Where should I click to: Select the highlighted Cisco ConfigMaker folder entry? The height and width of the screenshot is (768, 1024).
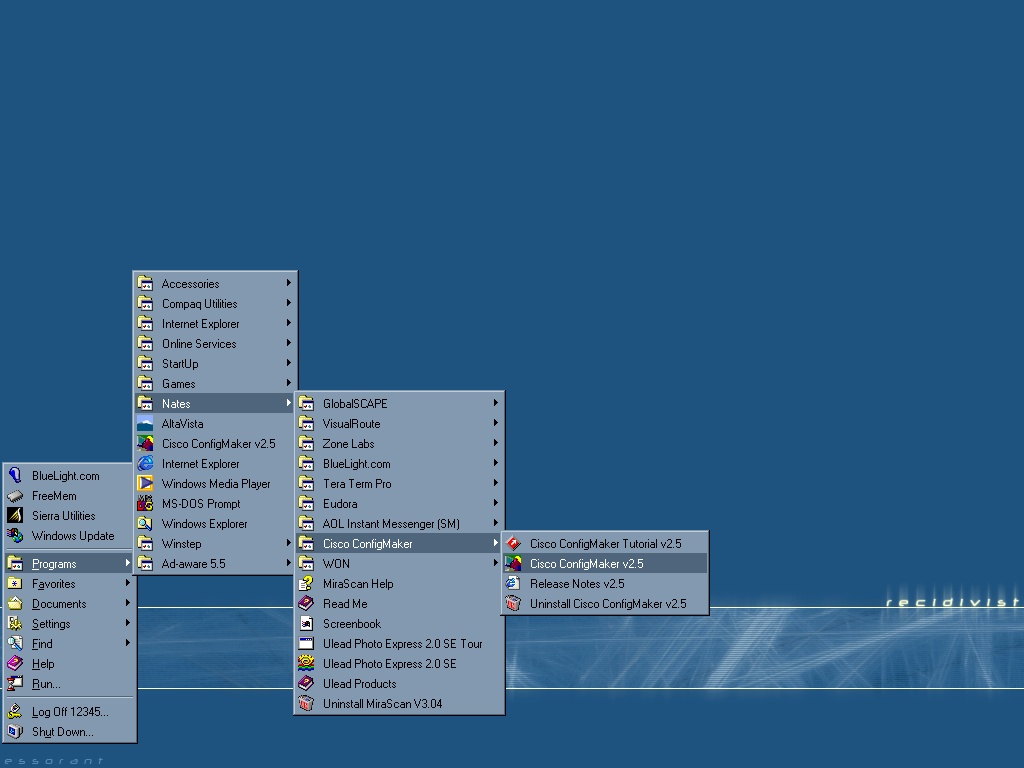tap(399, 543)
